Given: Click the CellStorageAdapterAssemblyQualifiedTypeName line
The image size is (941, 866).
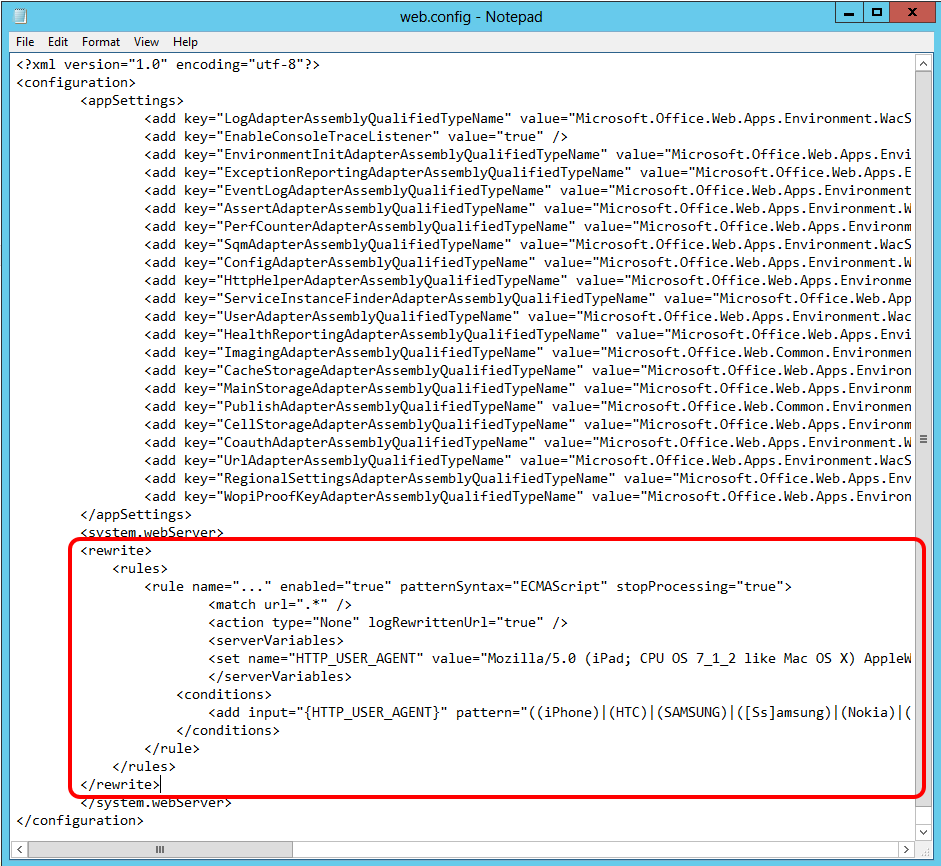Looking at the screenshot, I should pos(528,424).
